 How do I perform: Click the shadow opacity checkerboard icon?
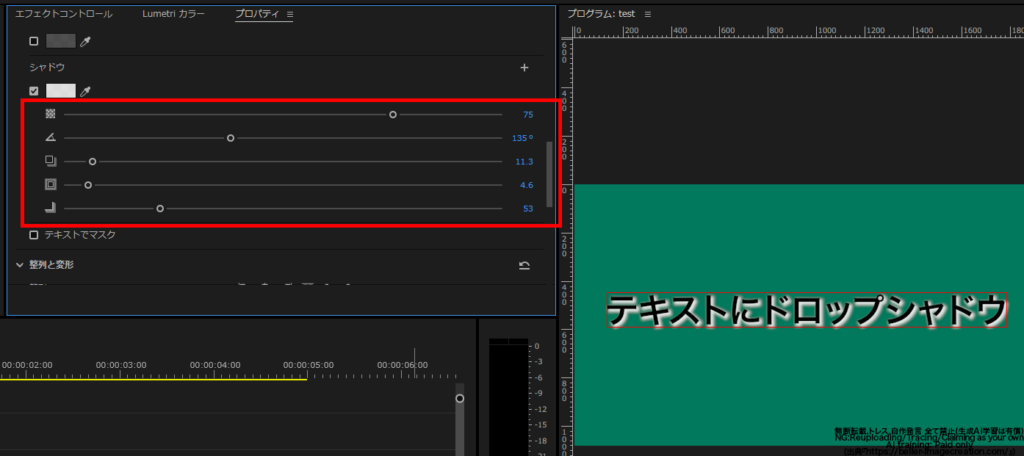click(x=50, y=114)
